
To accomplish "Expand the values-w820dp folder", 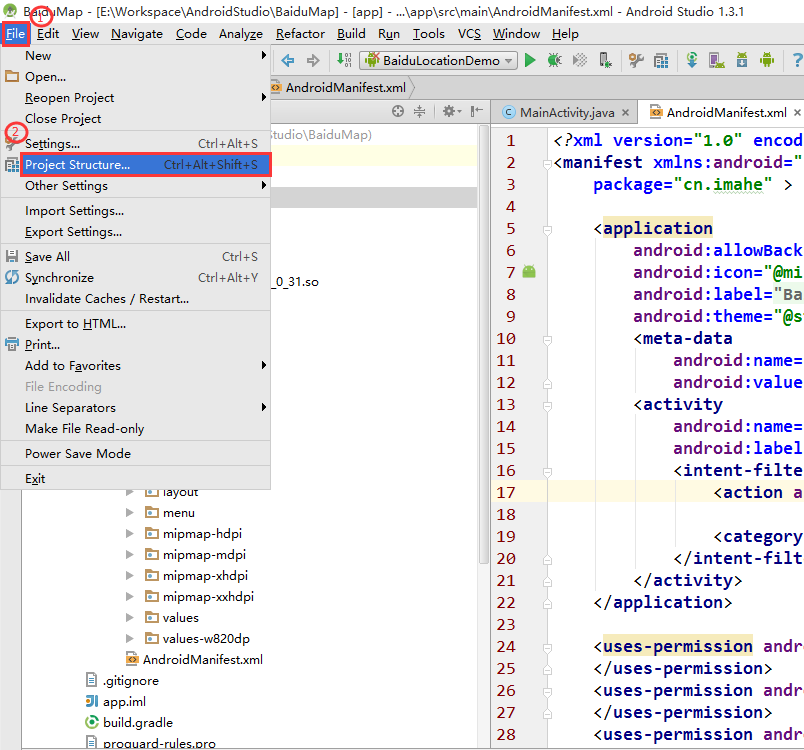I will click(130, 639).
